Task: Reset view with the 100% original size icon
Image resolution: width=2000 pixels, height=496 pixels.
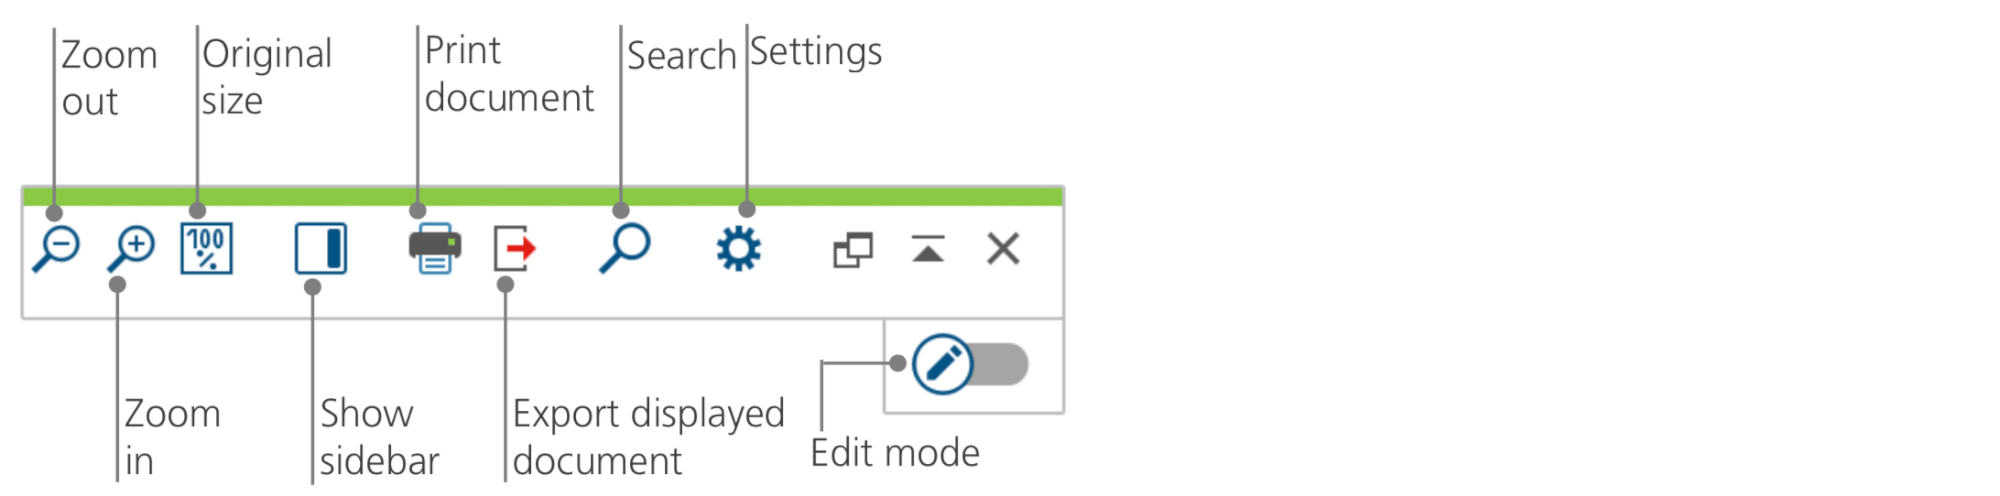Action: pos(207,248)
